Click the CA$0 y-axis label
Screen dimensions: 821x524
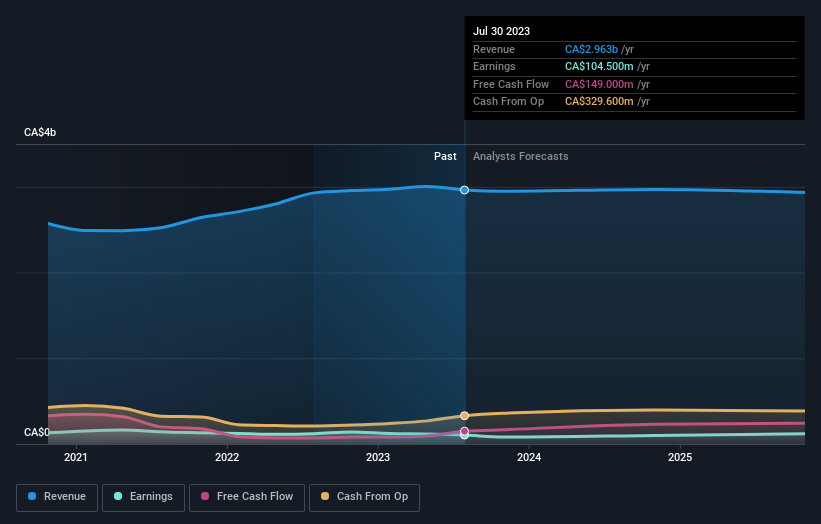click(37, 432)
